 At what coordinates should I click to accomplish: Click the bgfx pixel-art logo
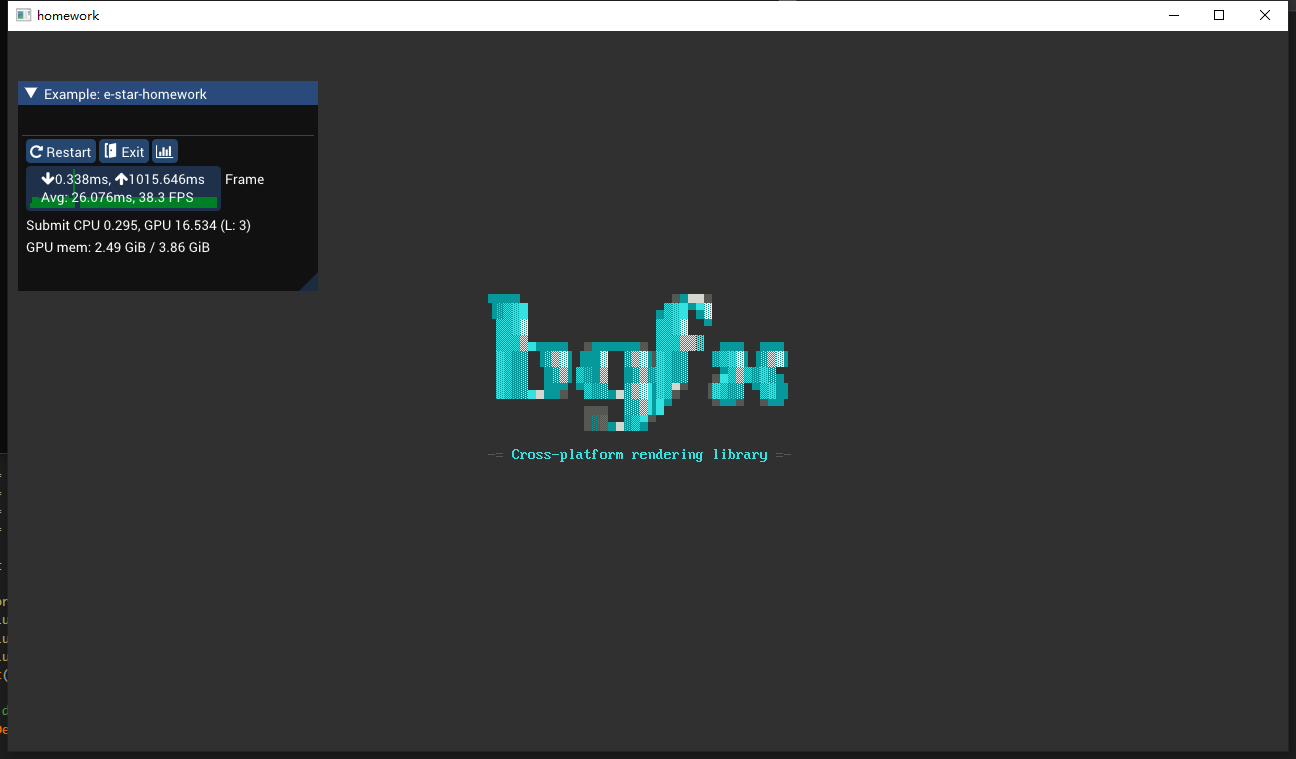pyautogui.click(x=638, y=362)
